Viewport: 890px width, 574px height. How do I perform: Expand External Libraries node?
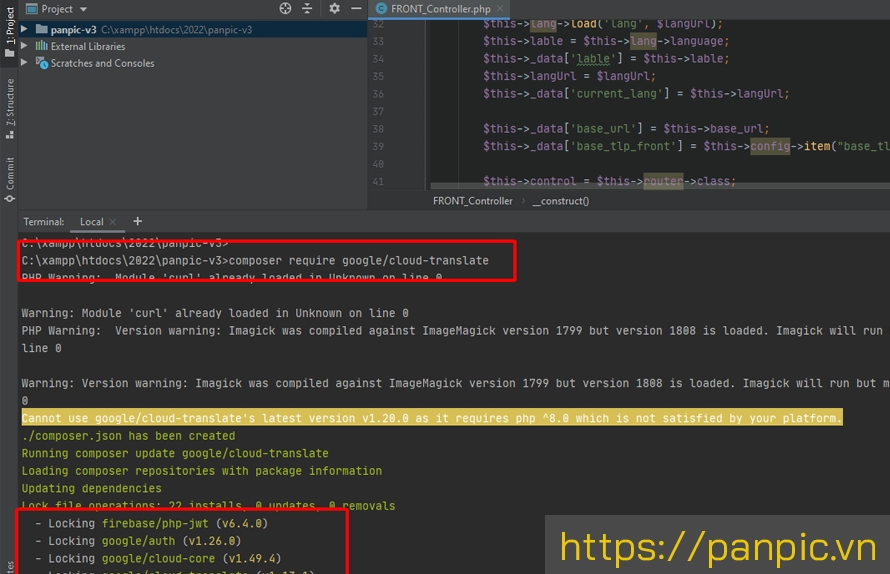[24, 46]
